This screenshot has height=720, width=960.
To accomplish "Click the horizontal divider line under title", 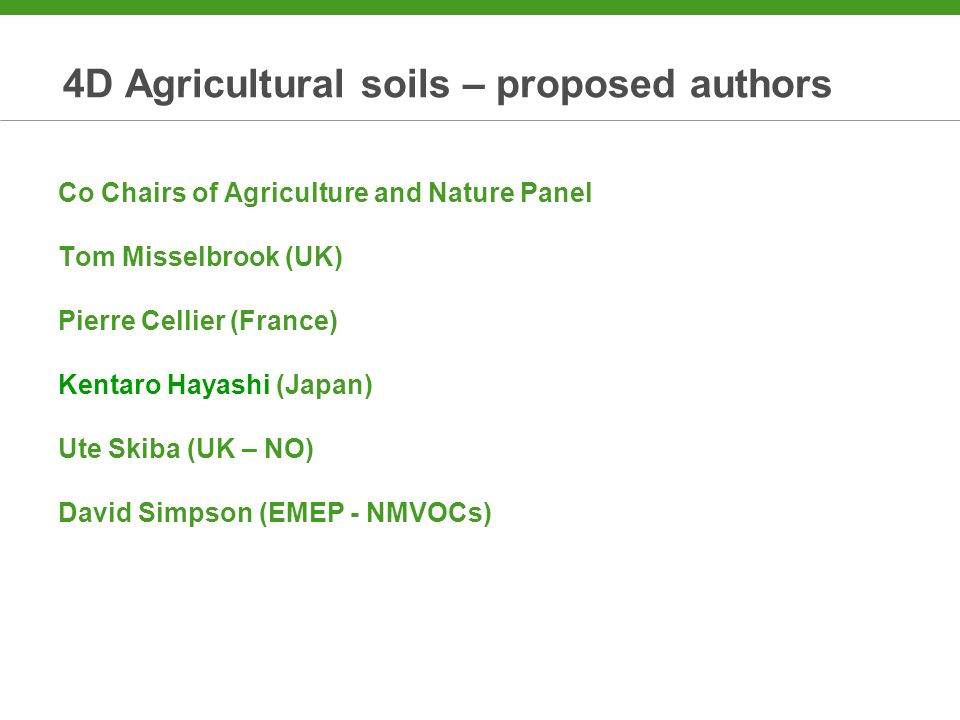I will point(480,121).
